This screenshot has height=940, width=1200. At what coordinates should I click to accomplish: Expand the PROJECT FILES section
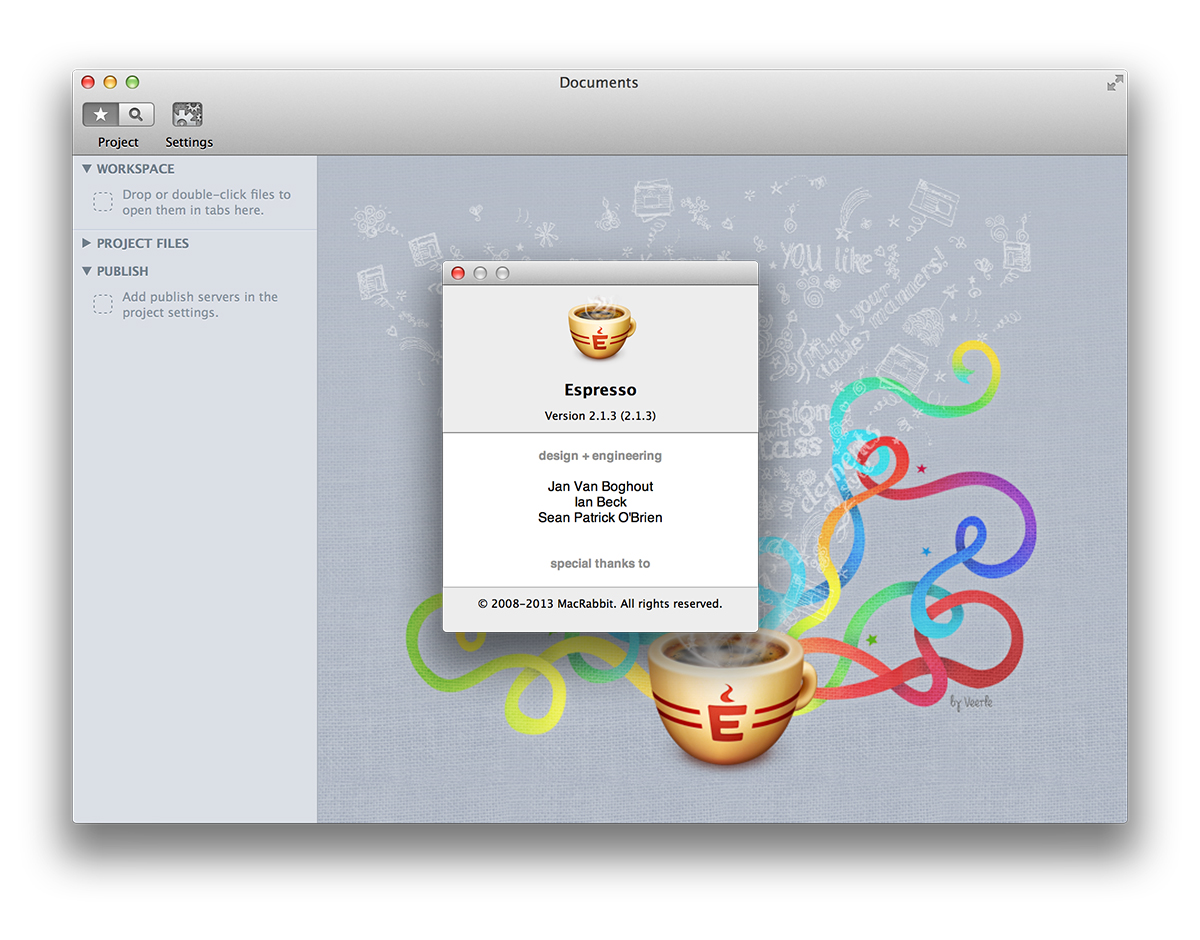[x=87, y=243]
